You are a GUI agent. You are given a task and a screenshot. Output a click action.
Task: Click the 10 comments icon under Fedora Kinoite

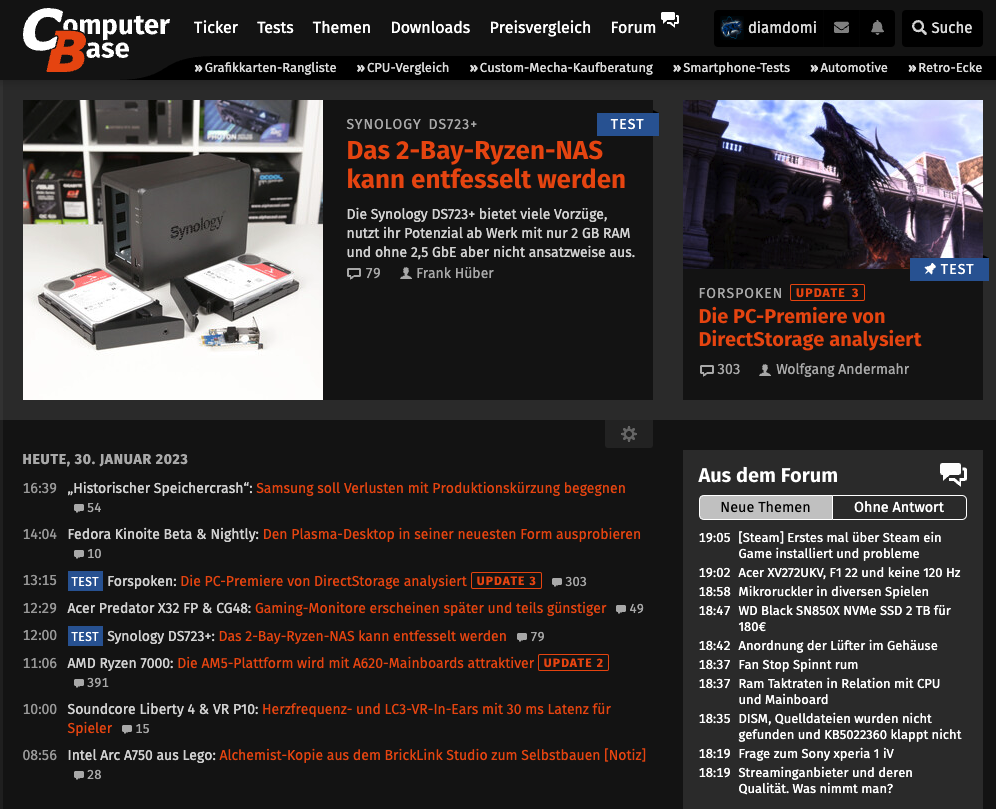(87, 554)
